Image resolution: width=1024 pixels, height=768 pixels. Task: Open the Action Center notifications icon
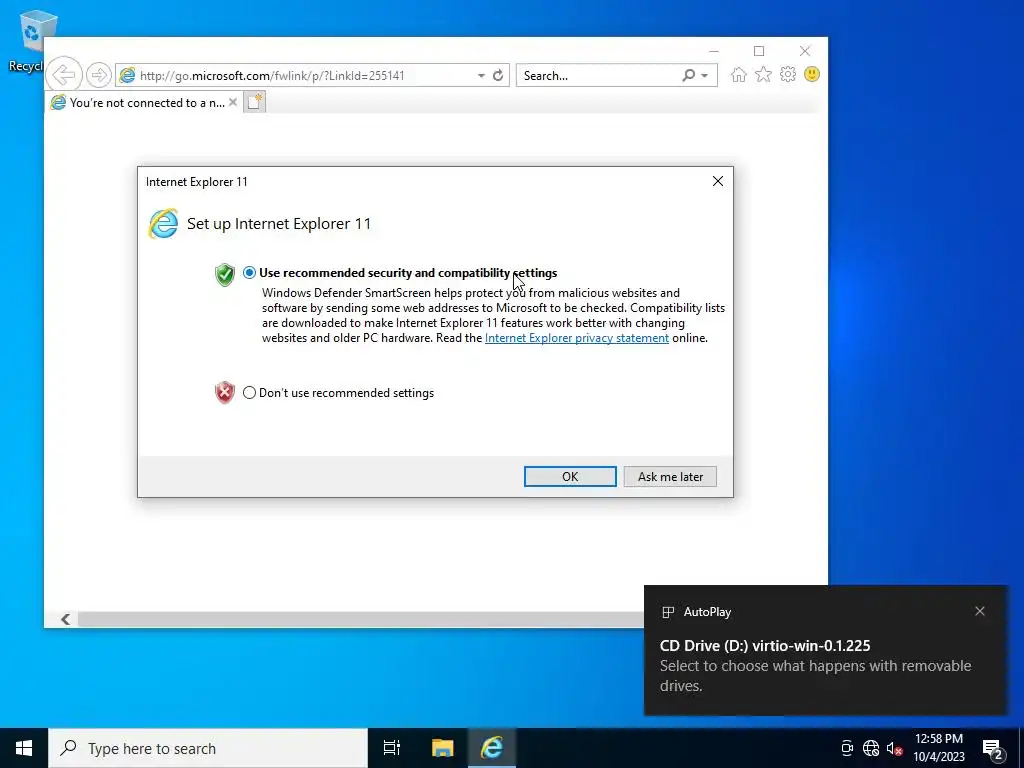(x=993, y=748)
